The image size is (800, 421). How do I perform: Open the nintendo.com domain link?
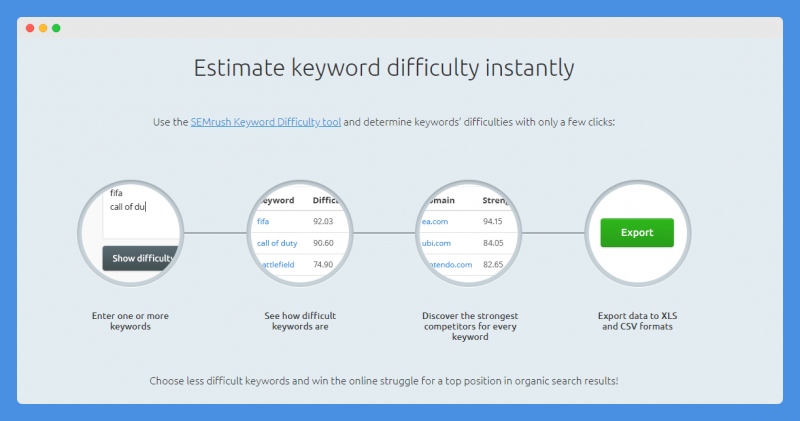pos(449,265)
